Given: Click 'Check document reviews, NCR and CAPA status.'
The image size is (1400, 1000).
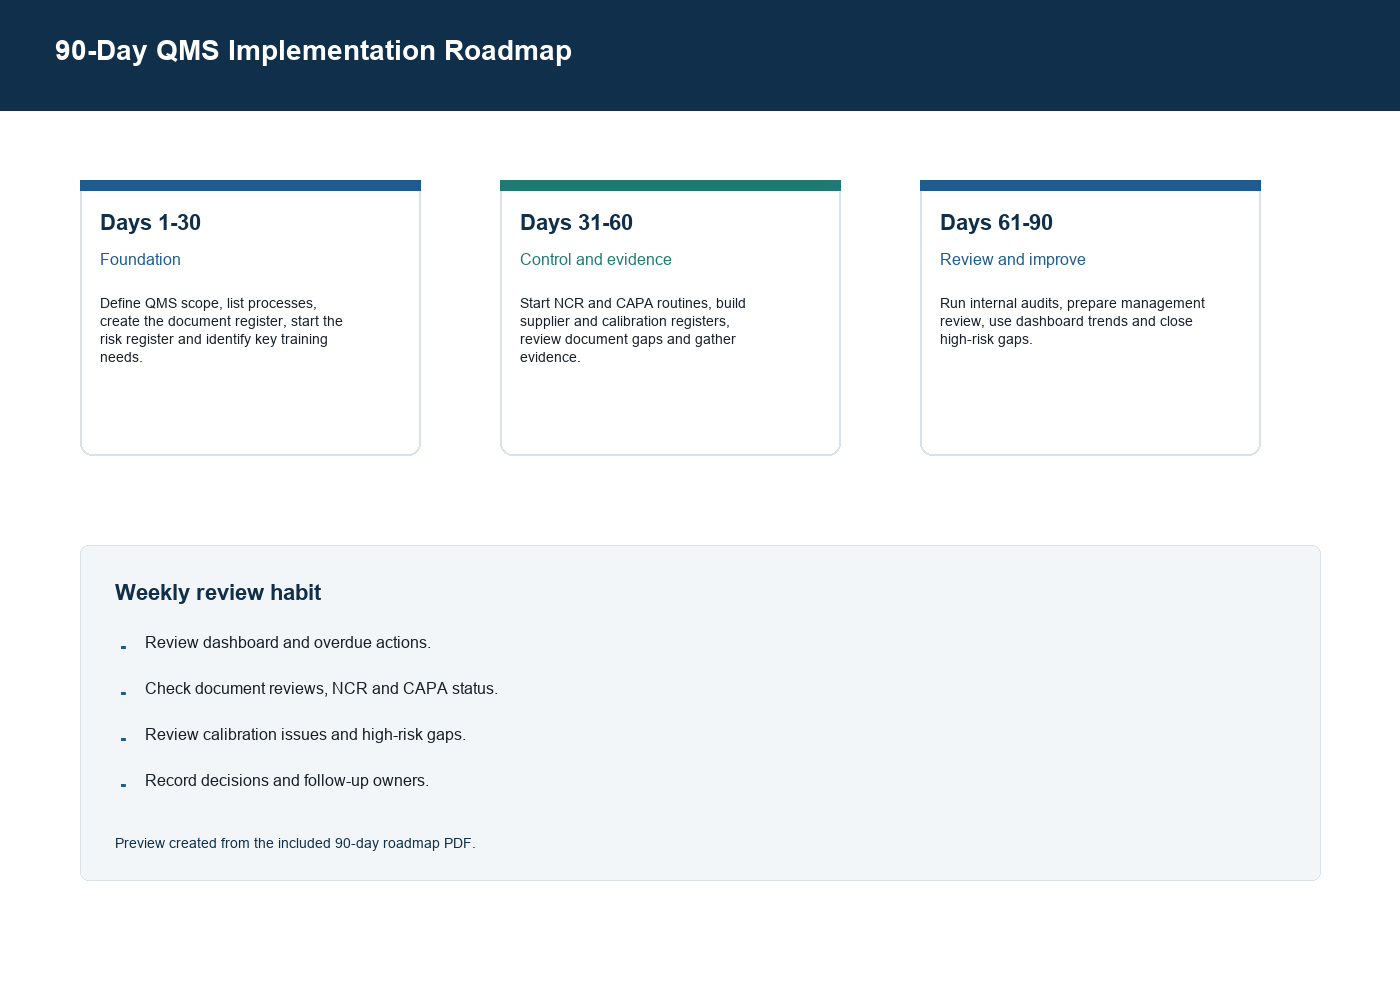Looking at the screenshot, I should point(321,689).
